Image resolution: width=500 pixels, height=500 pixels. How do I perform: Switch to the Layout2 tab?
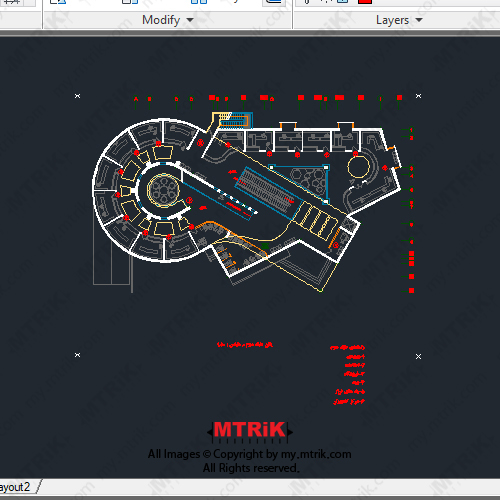15,487
